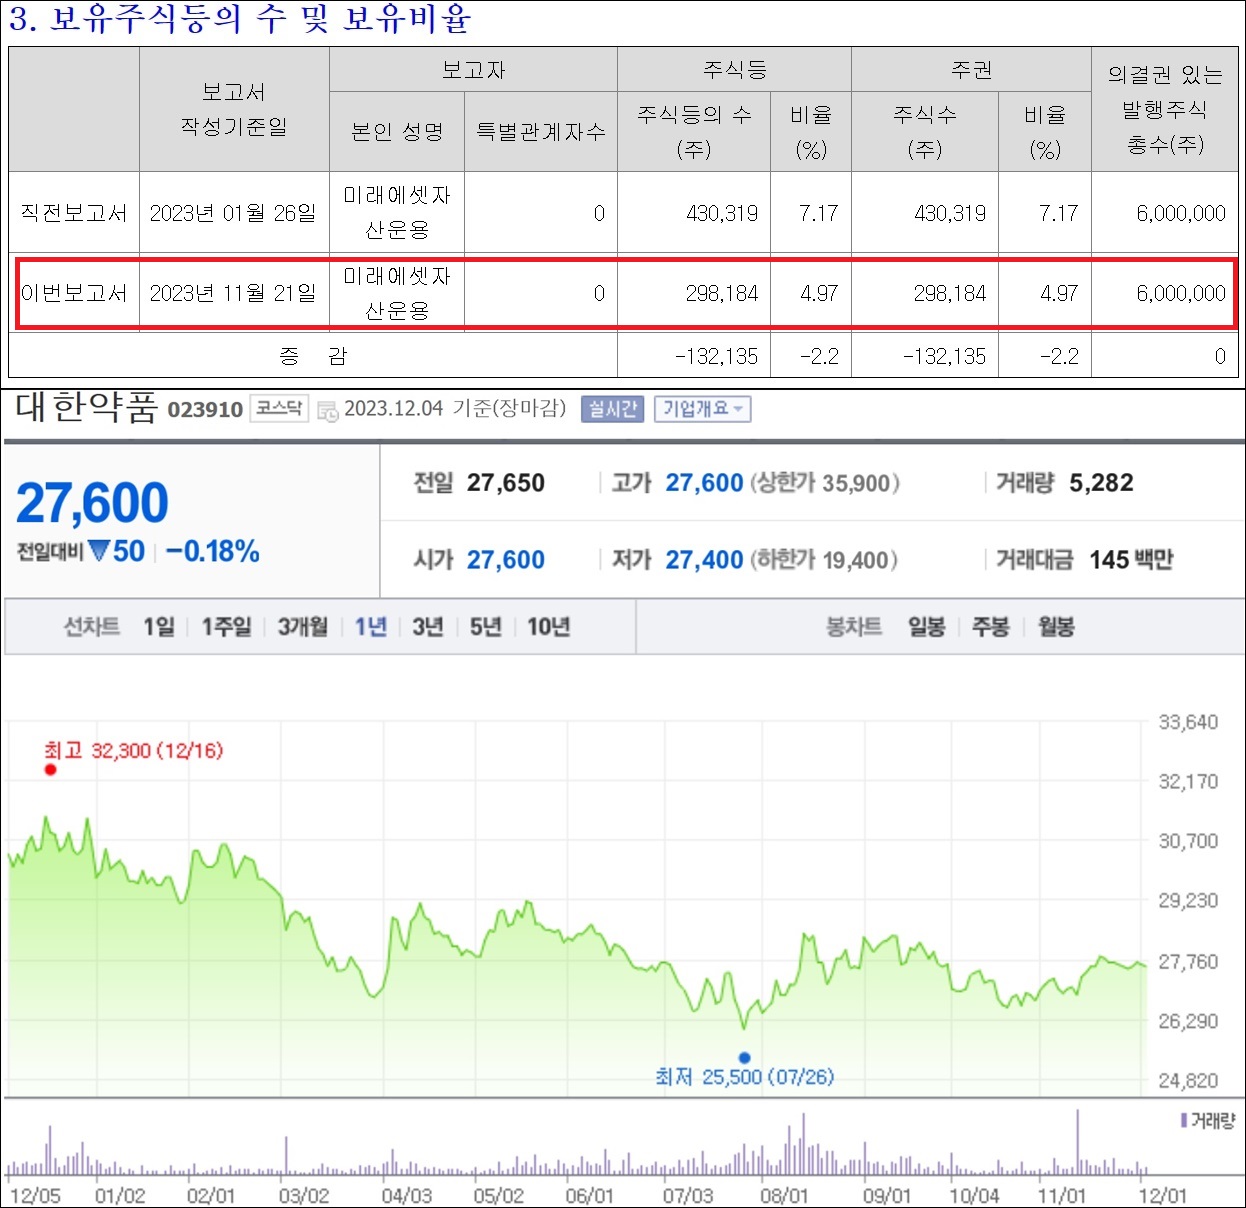The image size is (1246, 1208).
Task: Click the 코스닥 market badge
Action: coord(279,408)
